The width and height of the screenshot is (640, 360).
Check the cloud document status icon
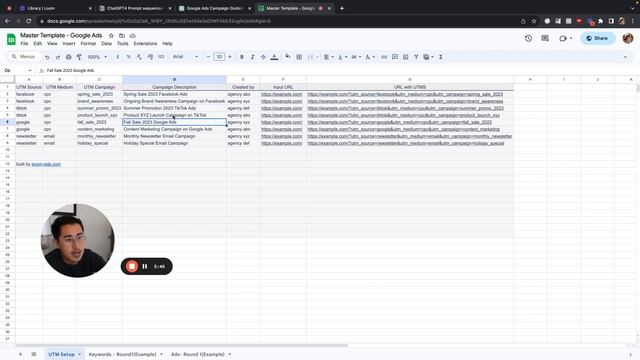click(x=133, y=36)
